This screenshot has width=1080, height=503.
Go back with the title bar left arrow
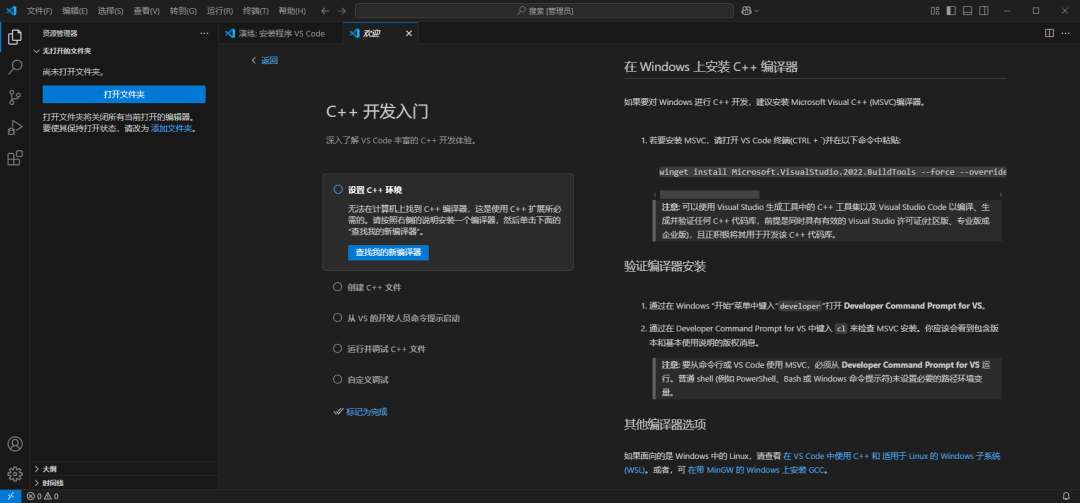(x=325, y=11)
